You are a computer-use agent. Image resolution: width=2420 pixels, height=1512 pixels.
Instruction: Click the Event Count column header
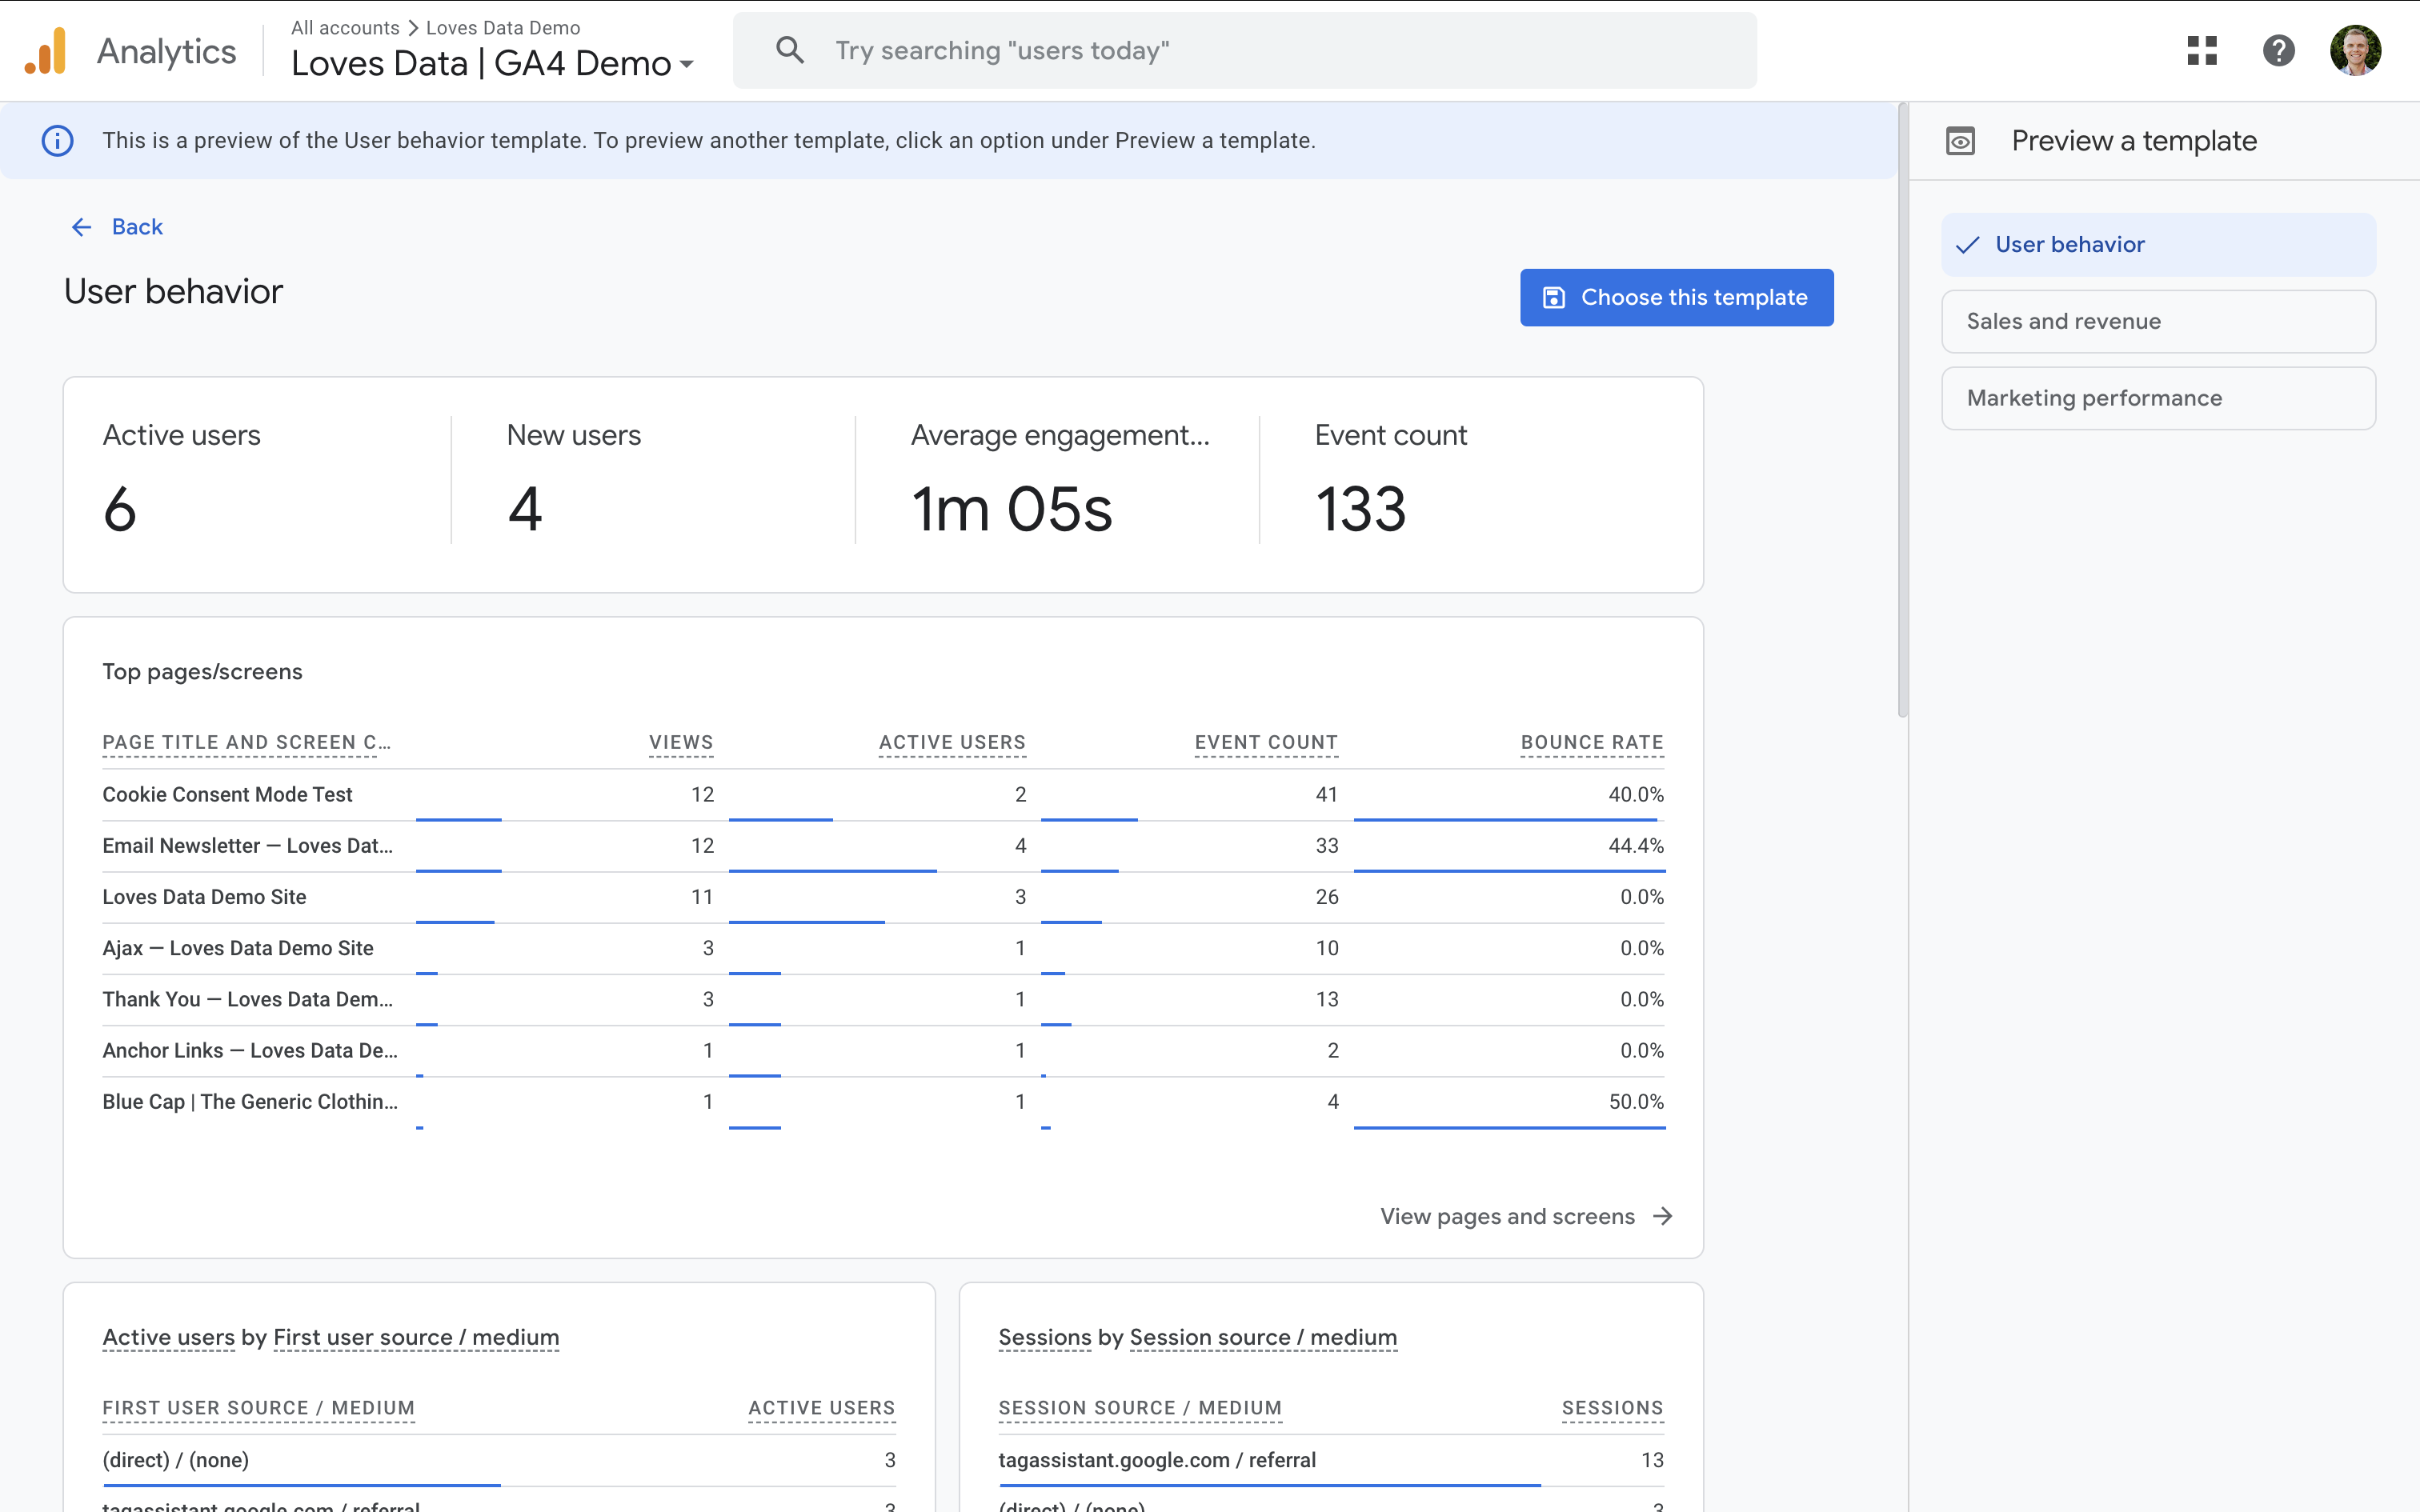click(x=1266, y=742)
